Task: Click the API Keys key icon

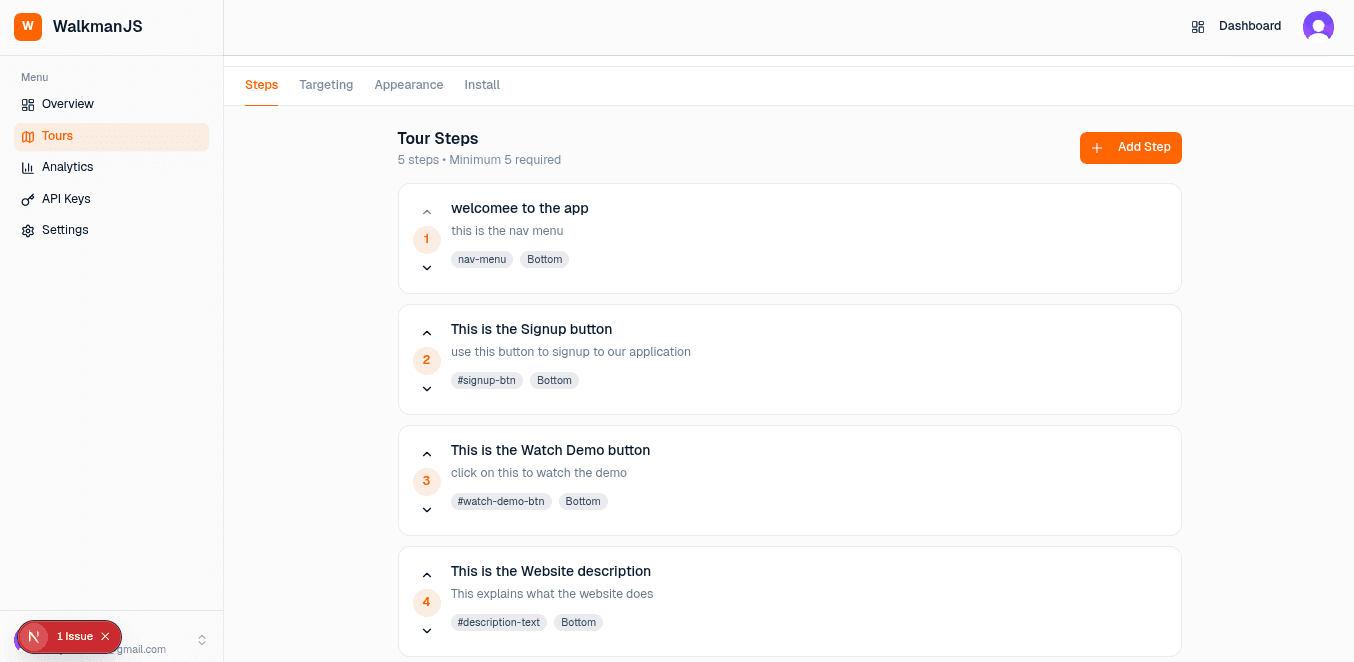Action: tap(28, 199)
